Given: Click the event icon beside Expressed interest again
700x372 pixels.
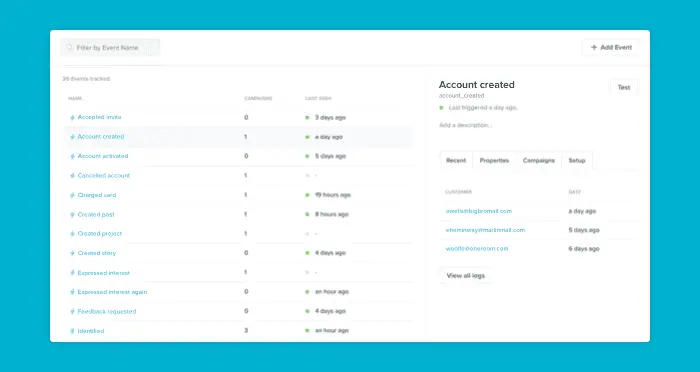Looking at the screenshot, I should [x=72, y=292].
